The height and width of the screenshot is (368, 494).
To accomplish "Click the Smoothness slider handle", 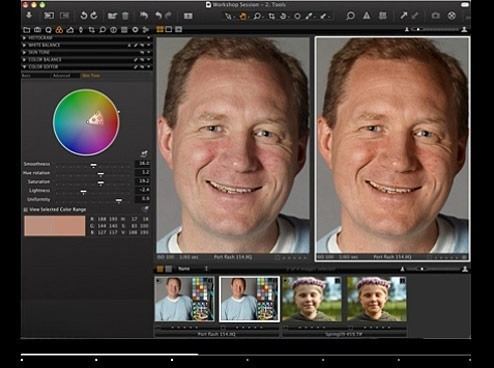I will (x=93, y=165).
